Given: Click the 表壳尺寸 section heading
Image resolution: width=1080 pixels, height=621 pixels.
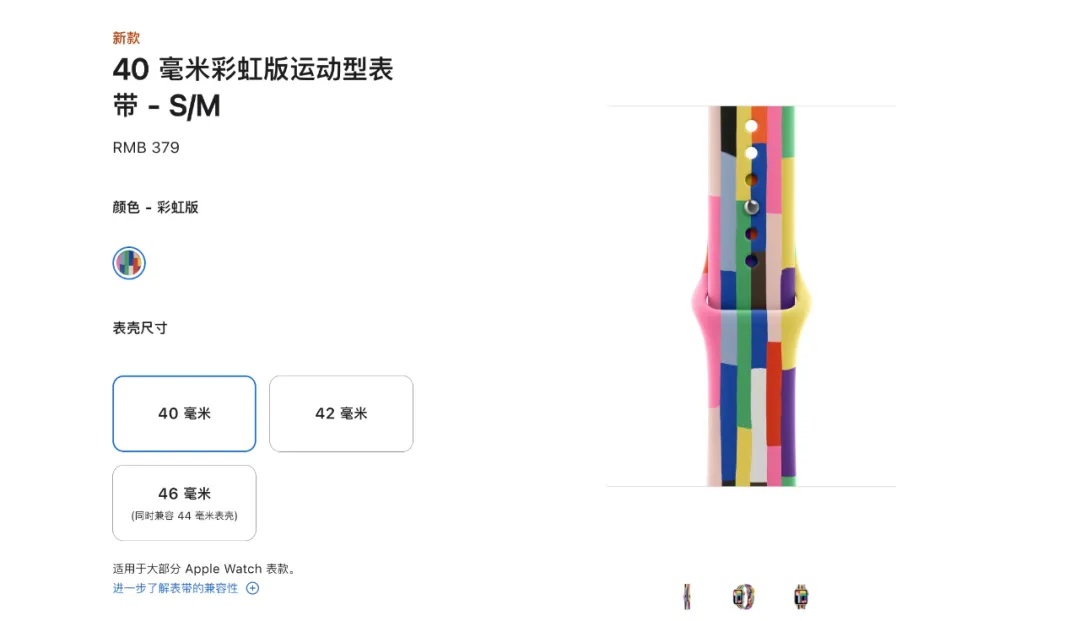Looking at the screenshot, I should click(140, 328).
